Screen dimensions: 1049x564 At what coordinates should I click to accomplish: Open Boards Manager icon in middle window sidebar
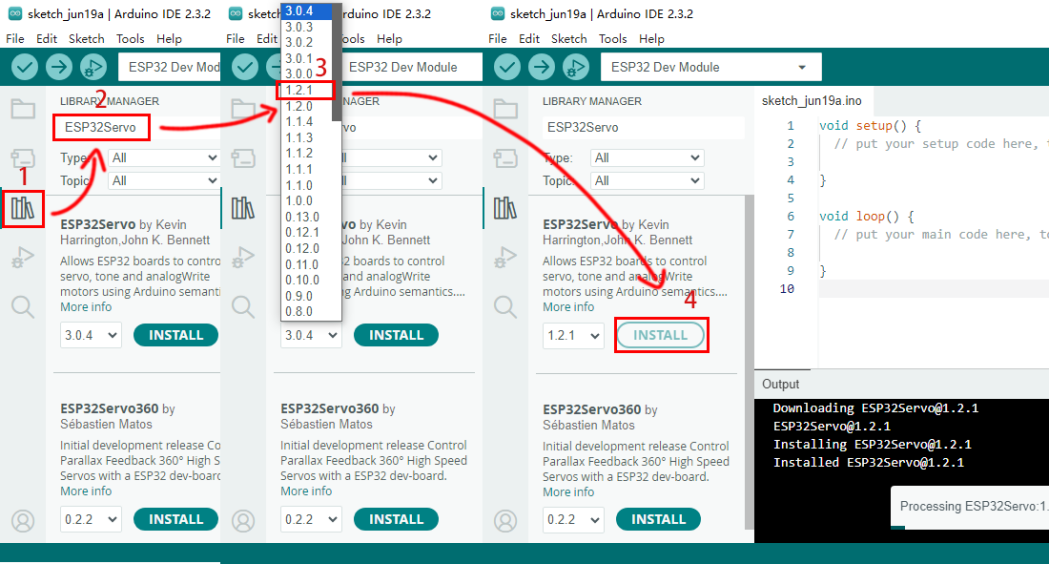243,159
